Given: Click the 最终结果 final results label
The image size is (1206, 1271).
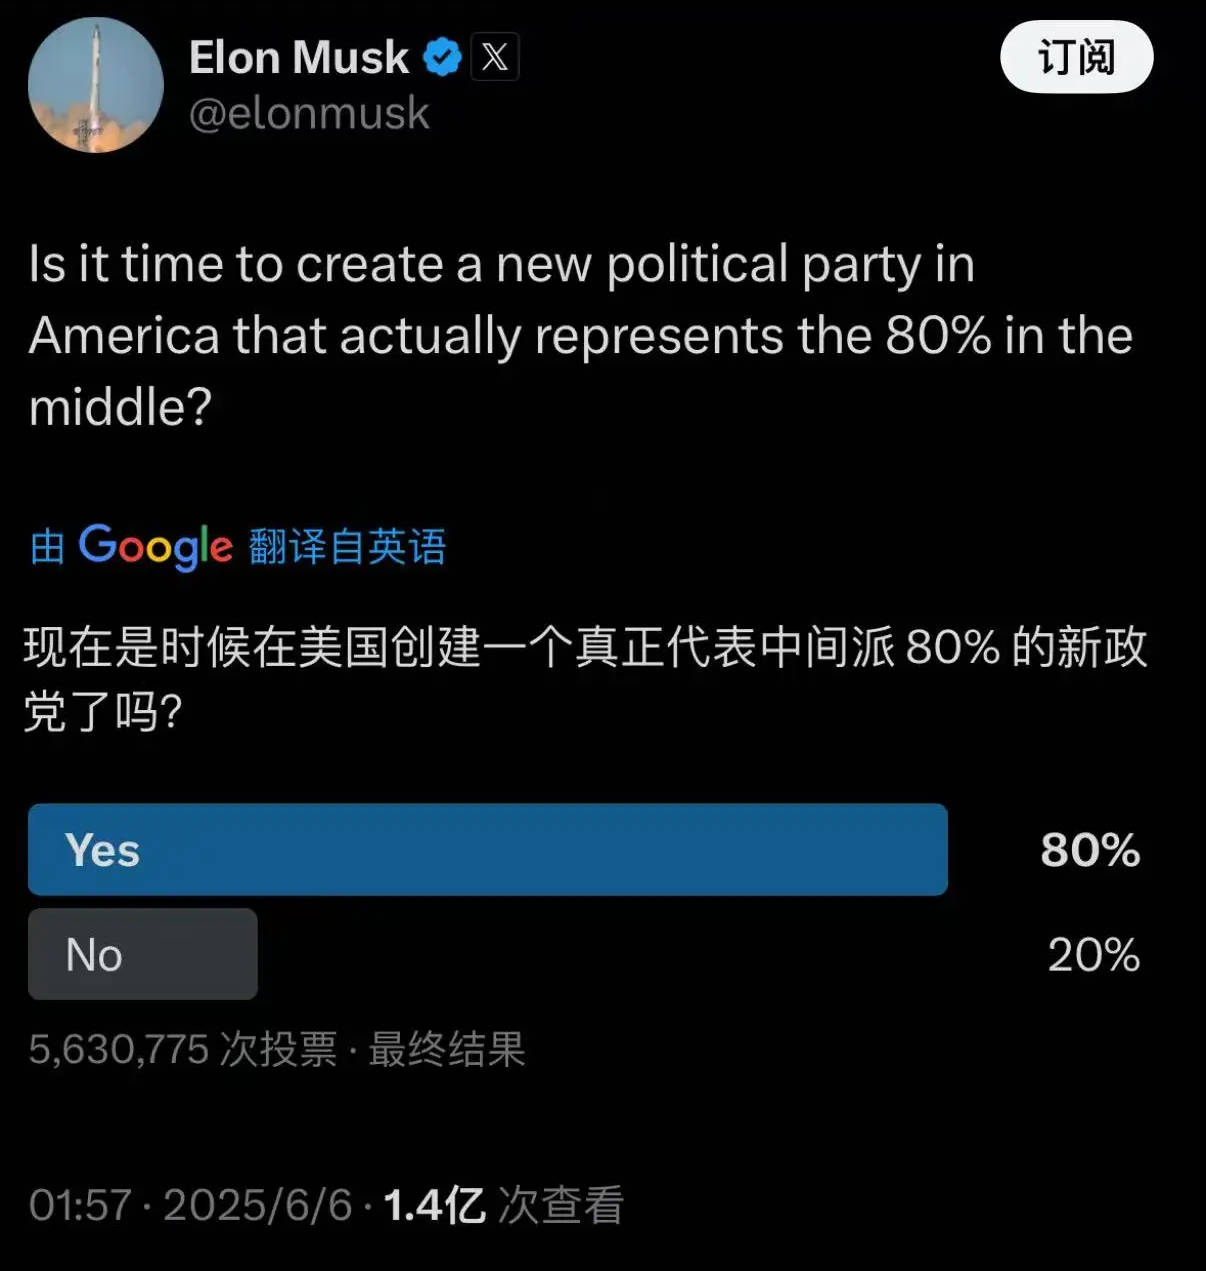Looking at the screenshot, I should (x=447, y=1050).
